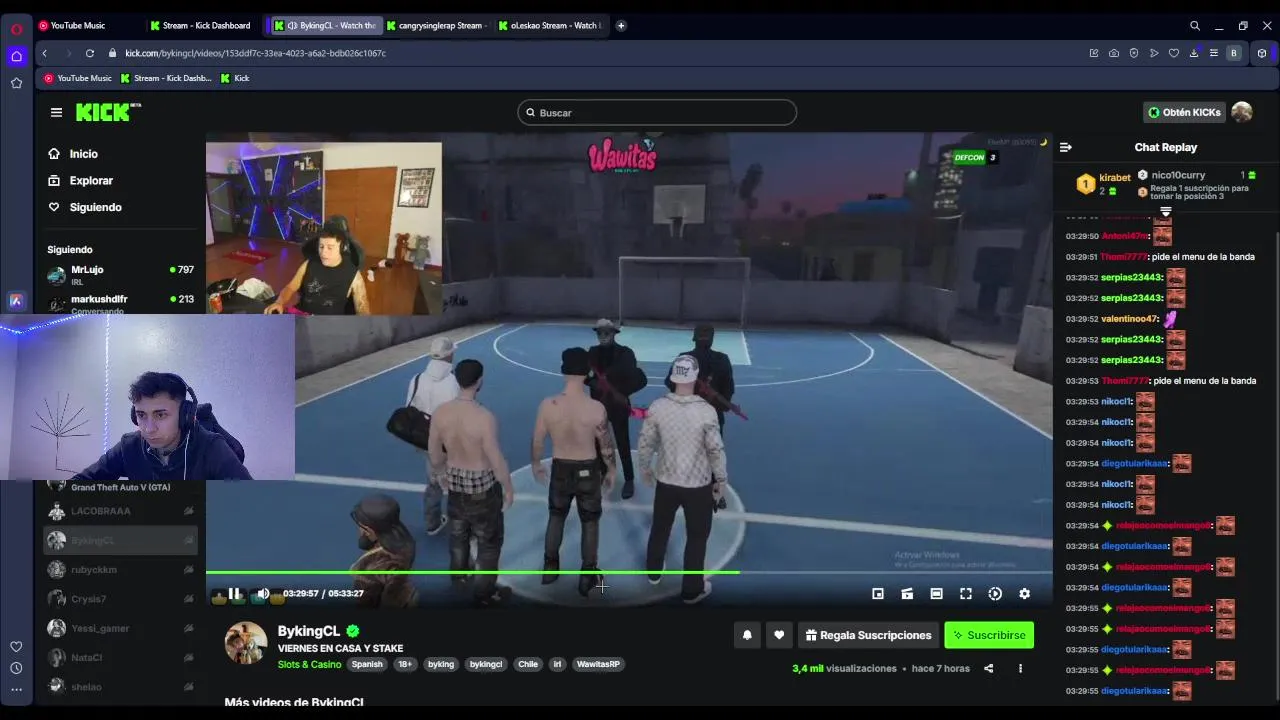The height and width of the screenshot is (720, 1280).
Task: Follow BykingCL with the heart button
Action: 779,635
